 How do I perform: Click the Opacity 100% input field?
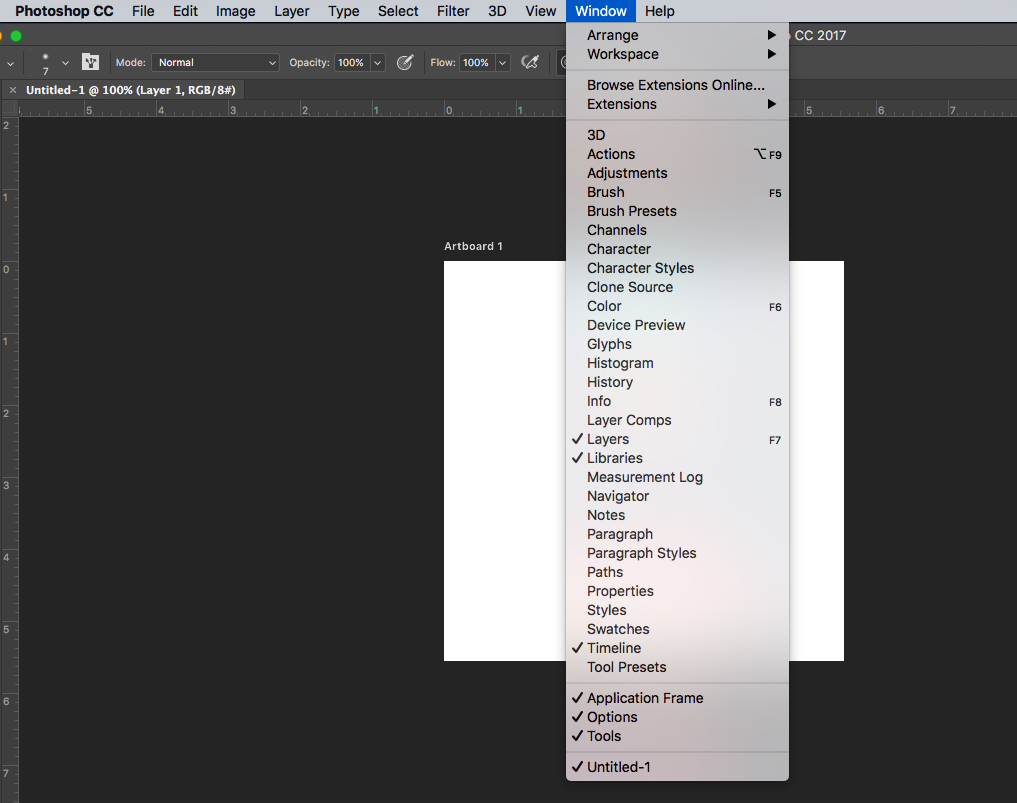tap(351, 62)
